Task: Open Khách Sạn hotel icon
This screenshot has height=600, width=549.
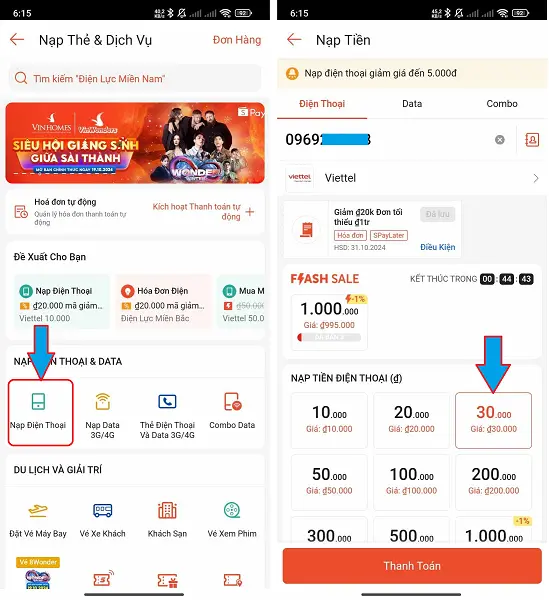Action: coord(167,510)
